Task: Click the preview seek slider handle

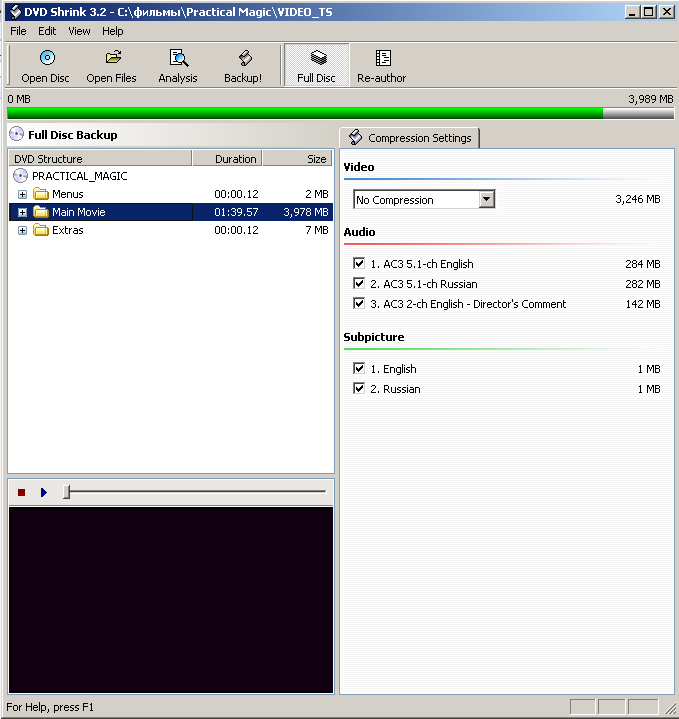Action: coord(67,492)
